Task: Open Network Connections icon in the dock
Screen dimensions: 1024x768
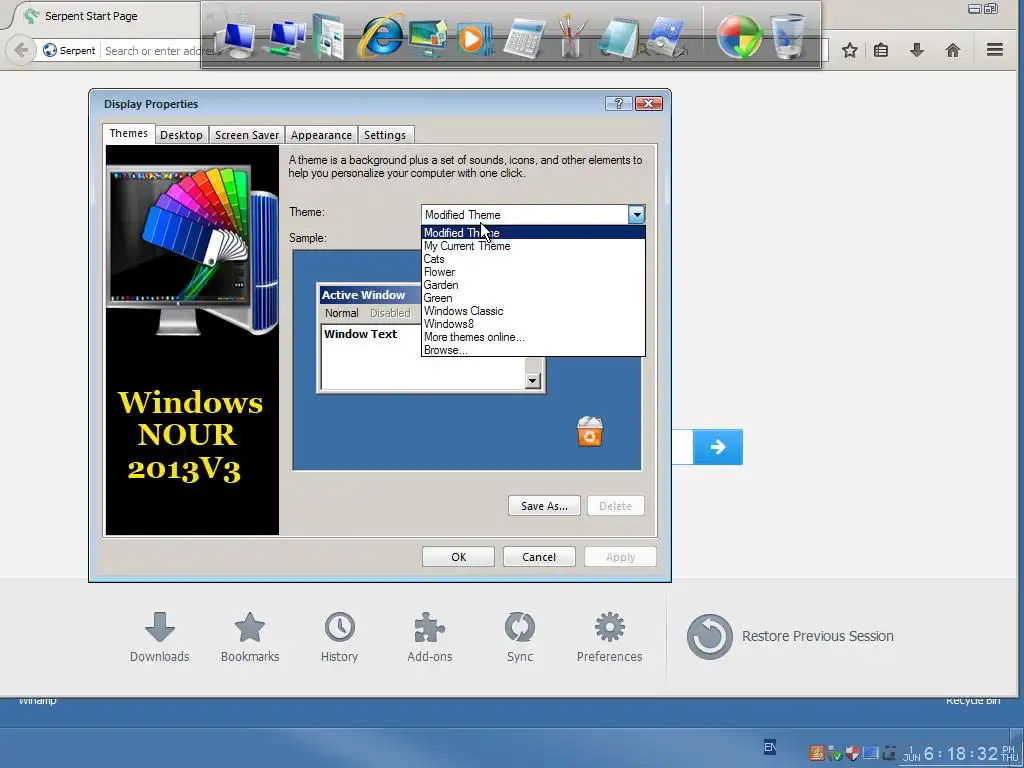Action: [x=287, y=38]
